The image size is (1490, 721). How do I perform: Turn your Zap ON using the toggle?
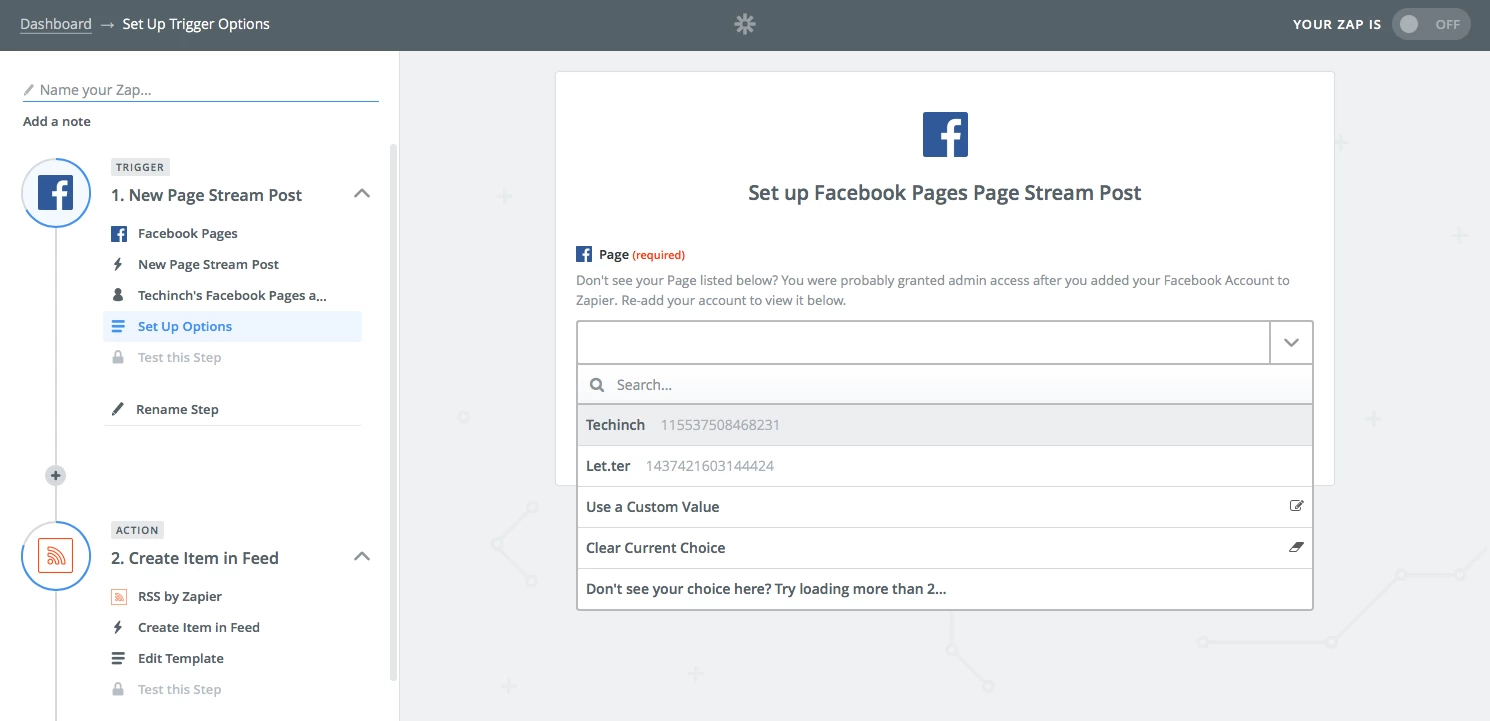click(x=1431, y=23)
